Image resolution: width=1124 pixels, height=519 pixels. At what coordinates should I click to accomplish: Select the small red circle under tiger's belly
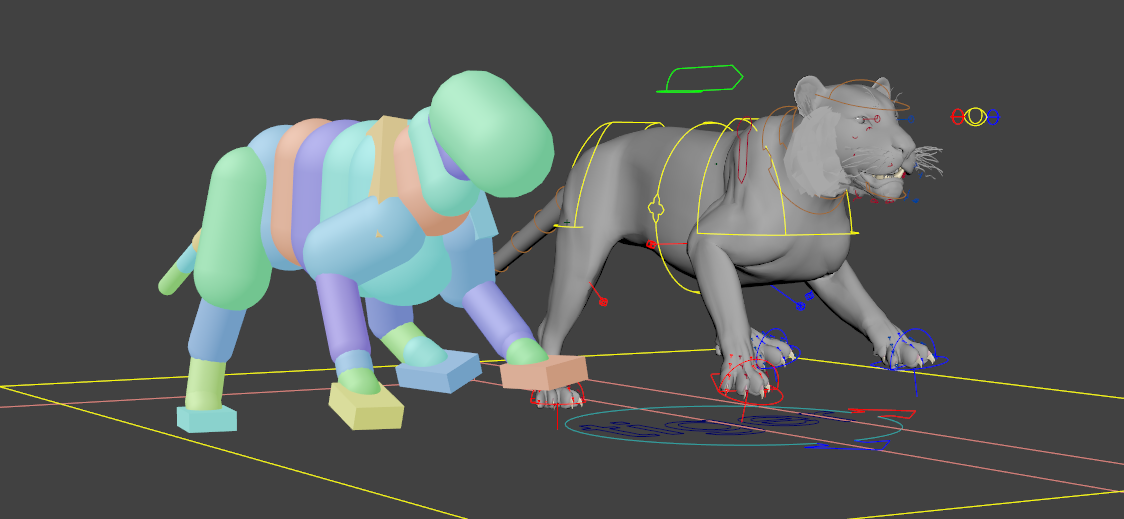(651, 244)
